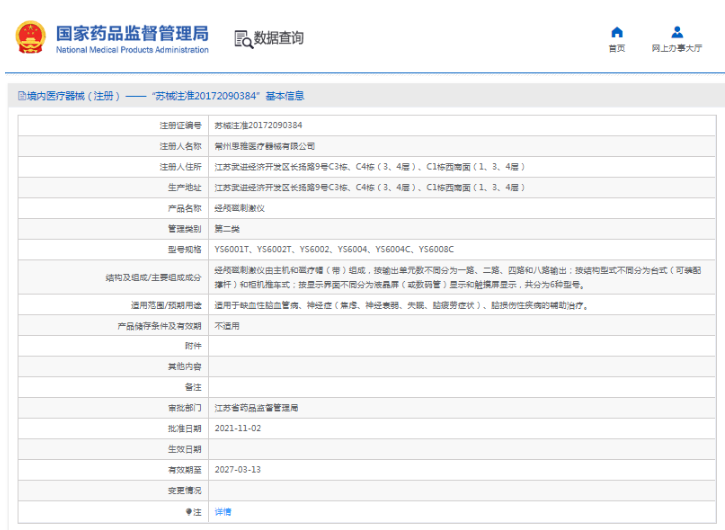Click National Medical Products Administration text
The height and width of the screenshot is (530, 725).
132,49
